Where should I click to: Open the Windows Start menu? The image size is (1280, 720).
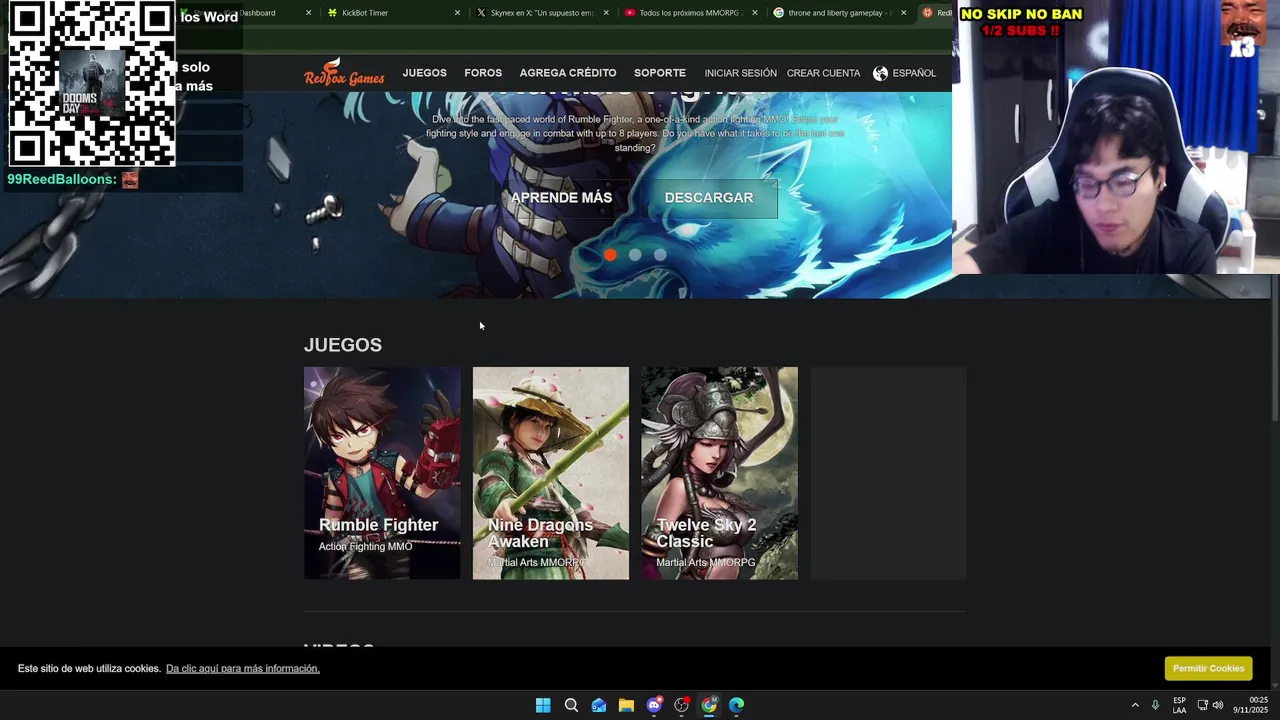click(x=543, y=705)
